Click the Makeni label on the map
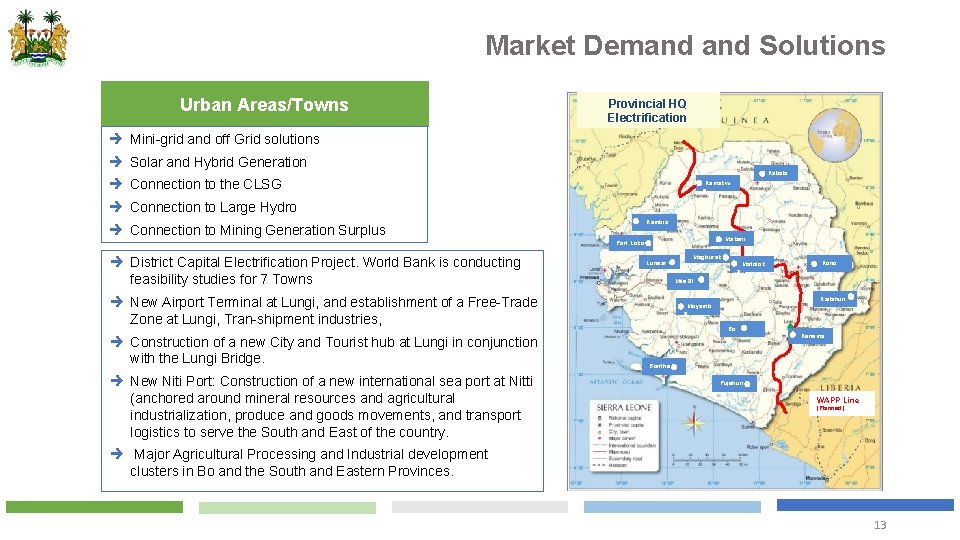This screenshot has width=960, height=540. click(x=731, y=239)
